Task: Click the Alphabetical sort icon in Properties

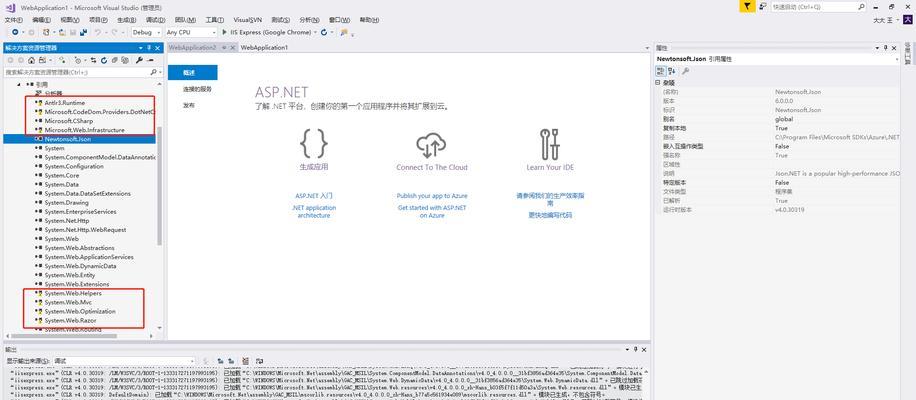Action: pyautogui.click(x=672, y=71)
